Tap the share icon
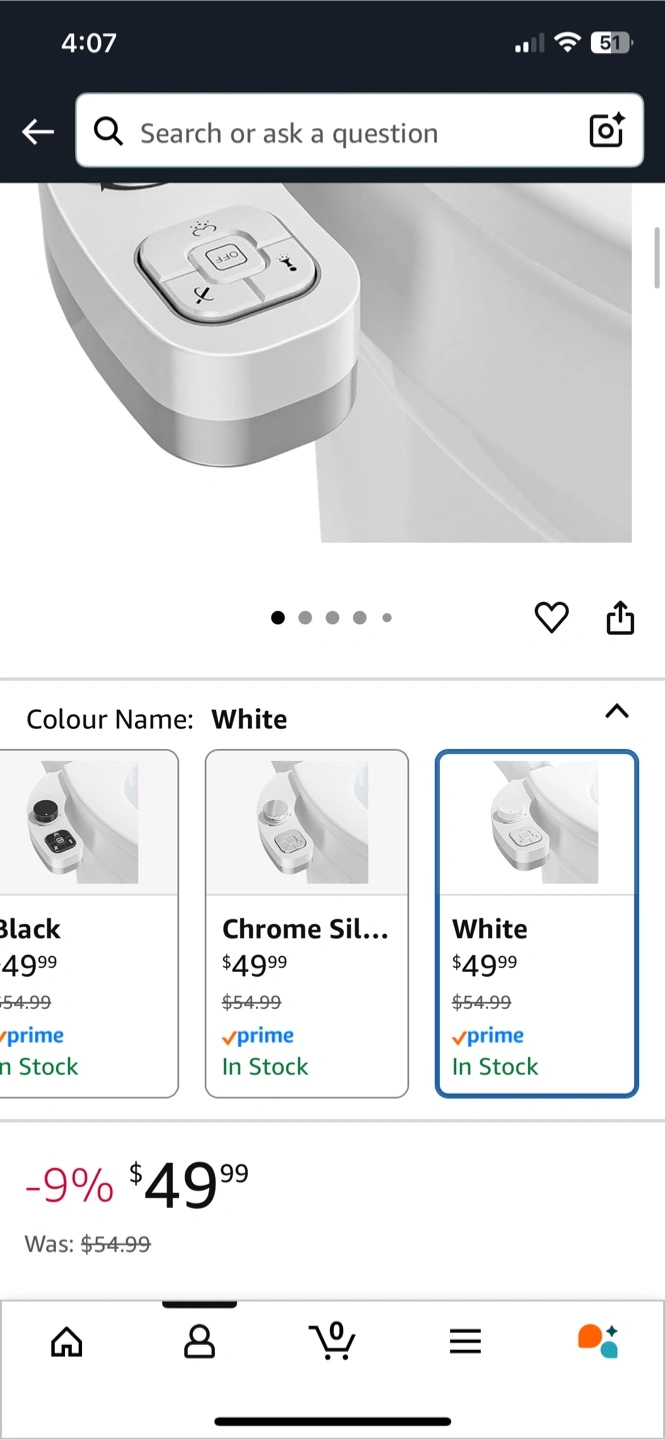This screenshot has width=665, height=1440. [620, 618]
